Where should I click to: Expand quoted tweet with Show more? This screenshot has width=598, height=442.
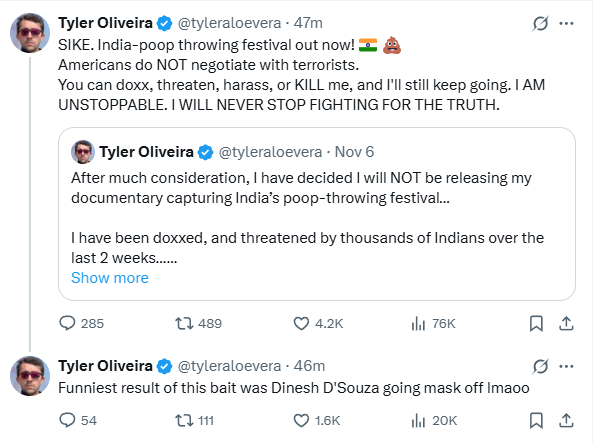point(110,278)
